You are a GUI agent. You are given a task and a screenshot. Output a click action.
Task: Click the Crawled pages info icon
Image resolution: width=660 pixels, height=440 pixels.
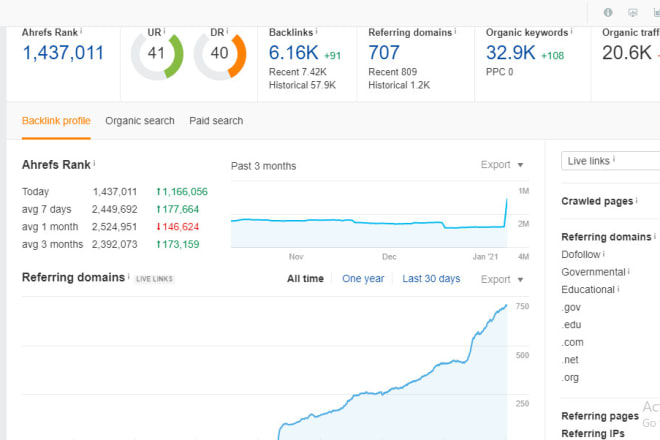coord(636,200)
